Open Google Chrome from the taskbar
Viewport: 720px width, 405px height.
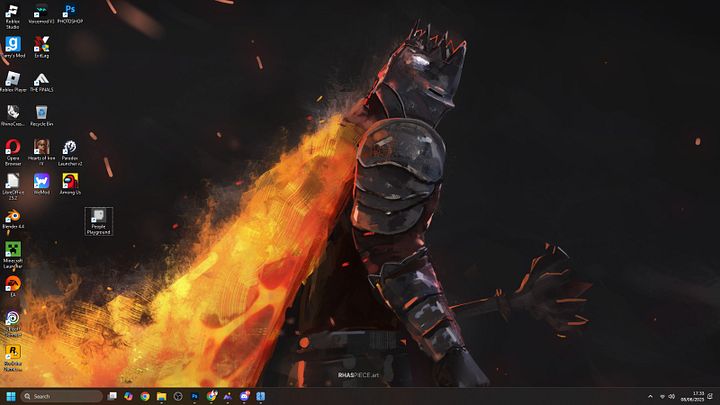[145, 396]
